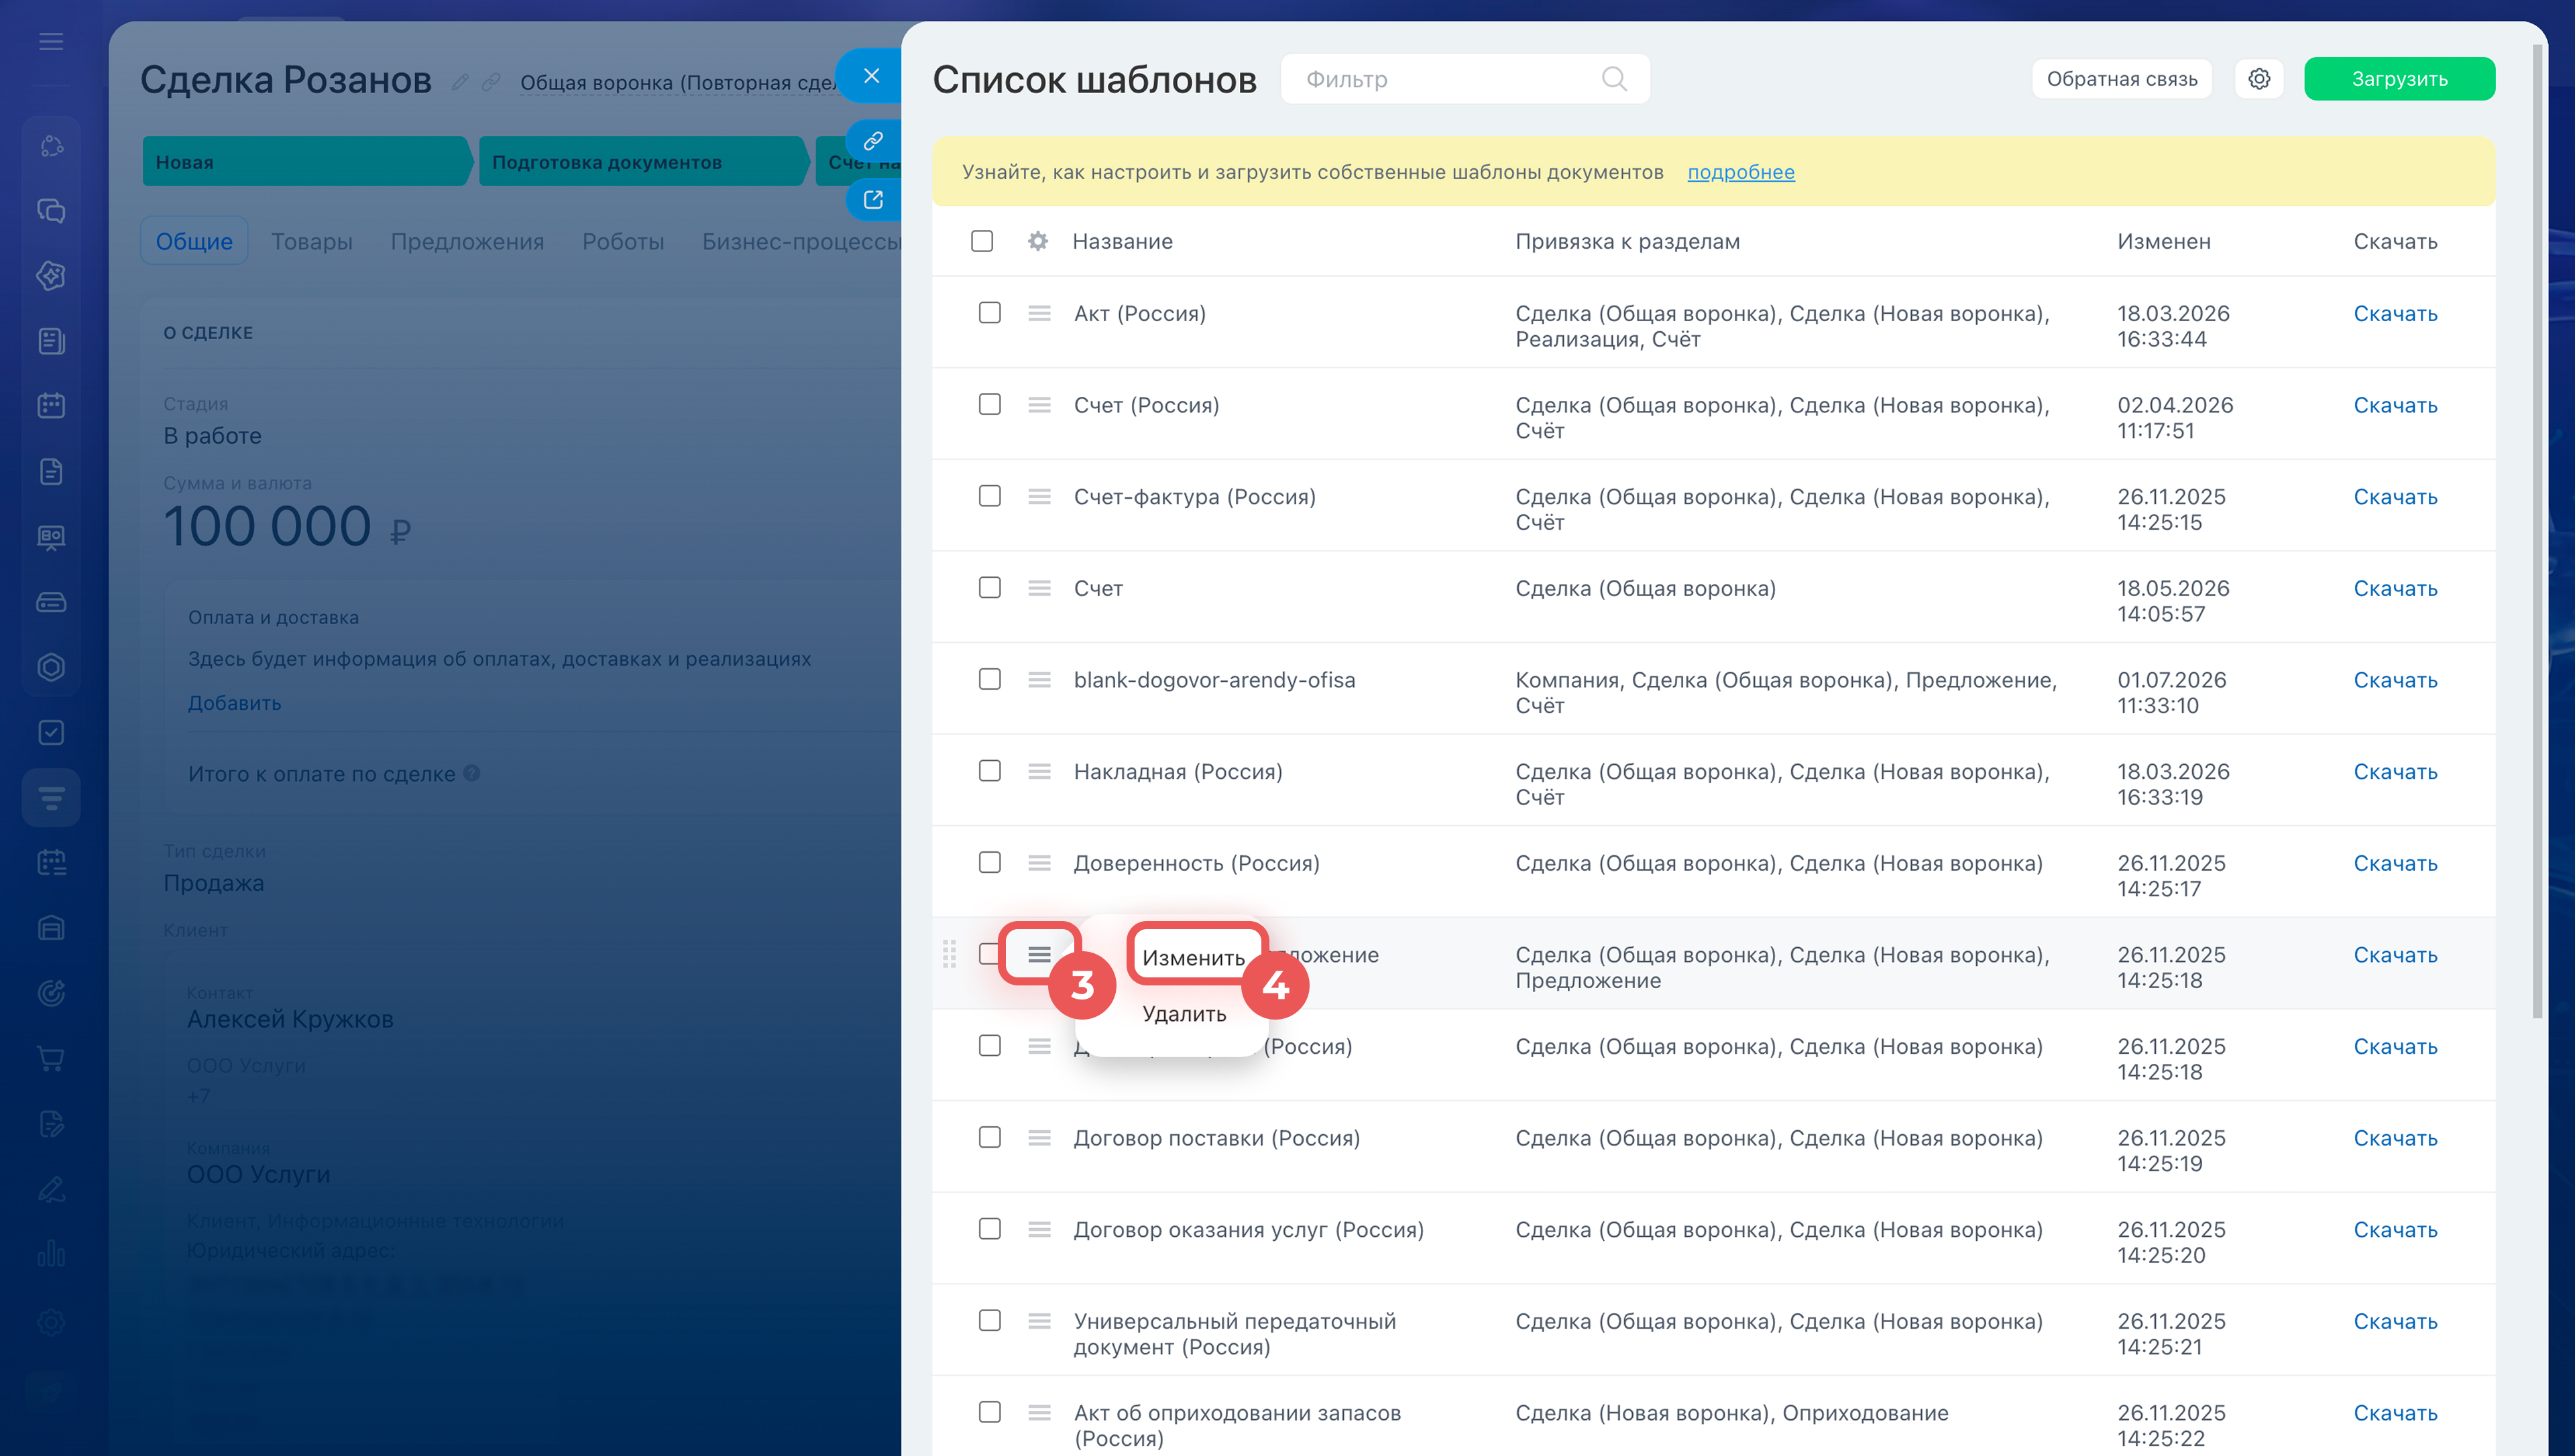The height and width of the screenshot is (1456, 2575).
Task: Click the grey link icon beside the deal title
Action: pos(491,82)
